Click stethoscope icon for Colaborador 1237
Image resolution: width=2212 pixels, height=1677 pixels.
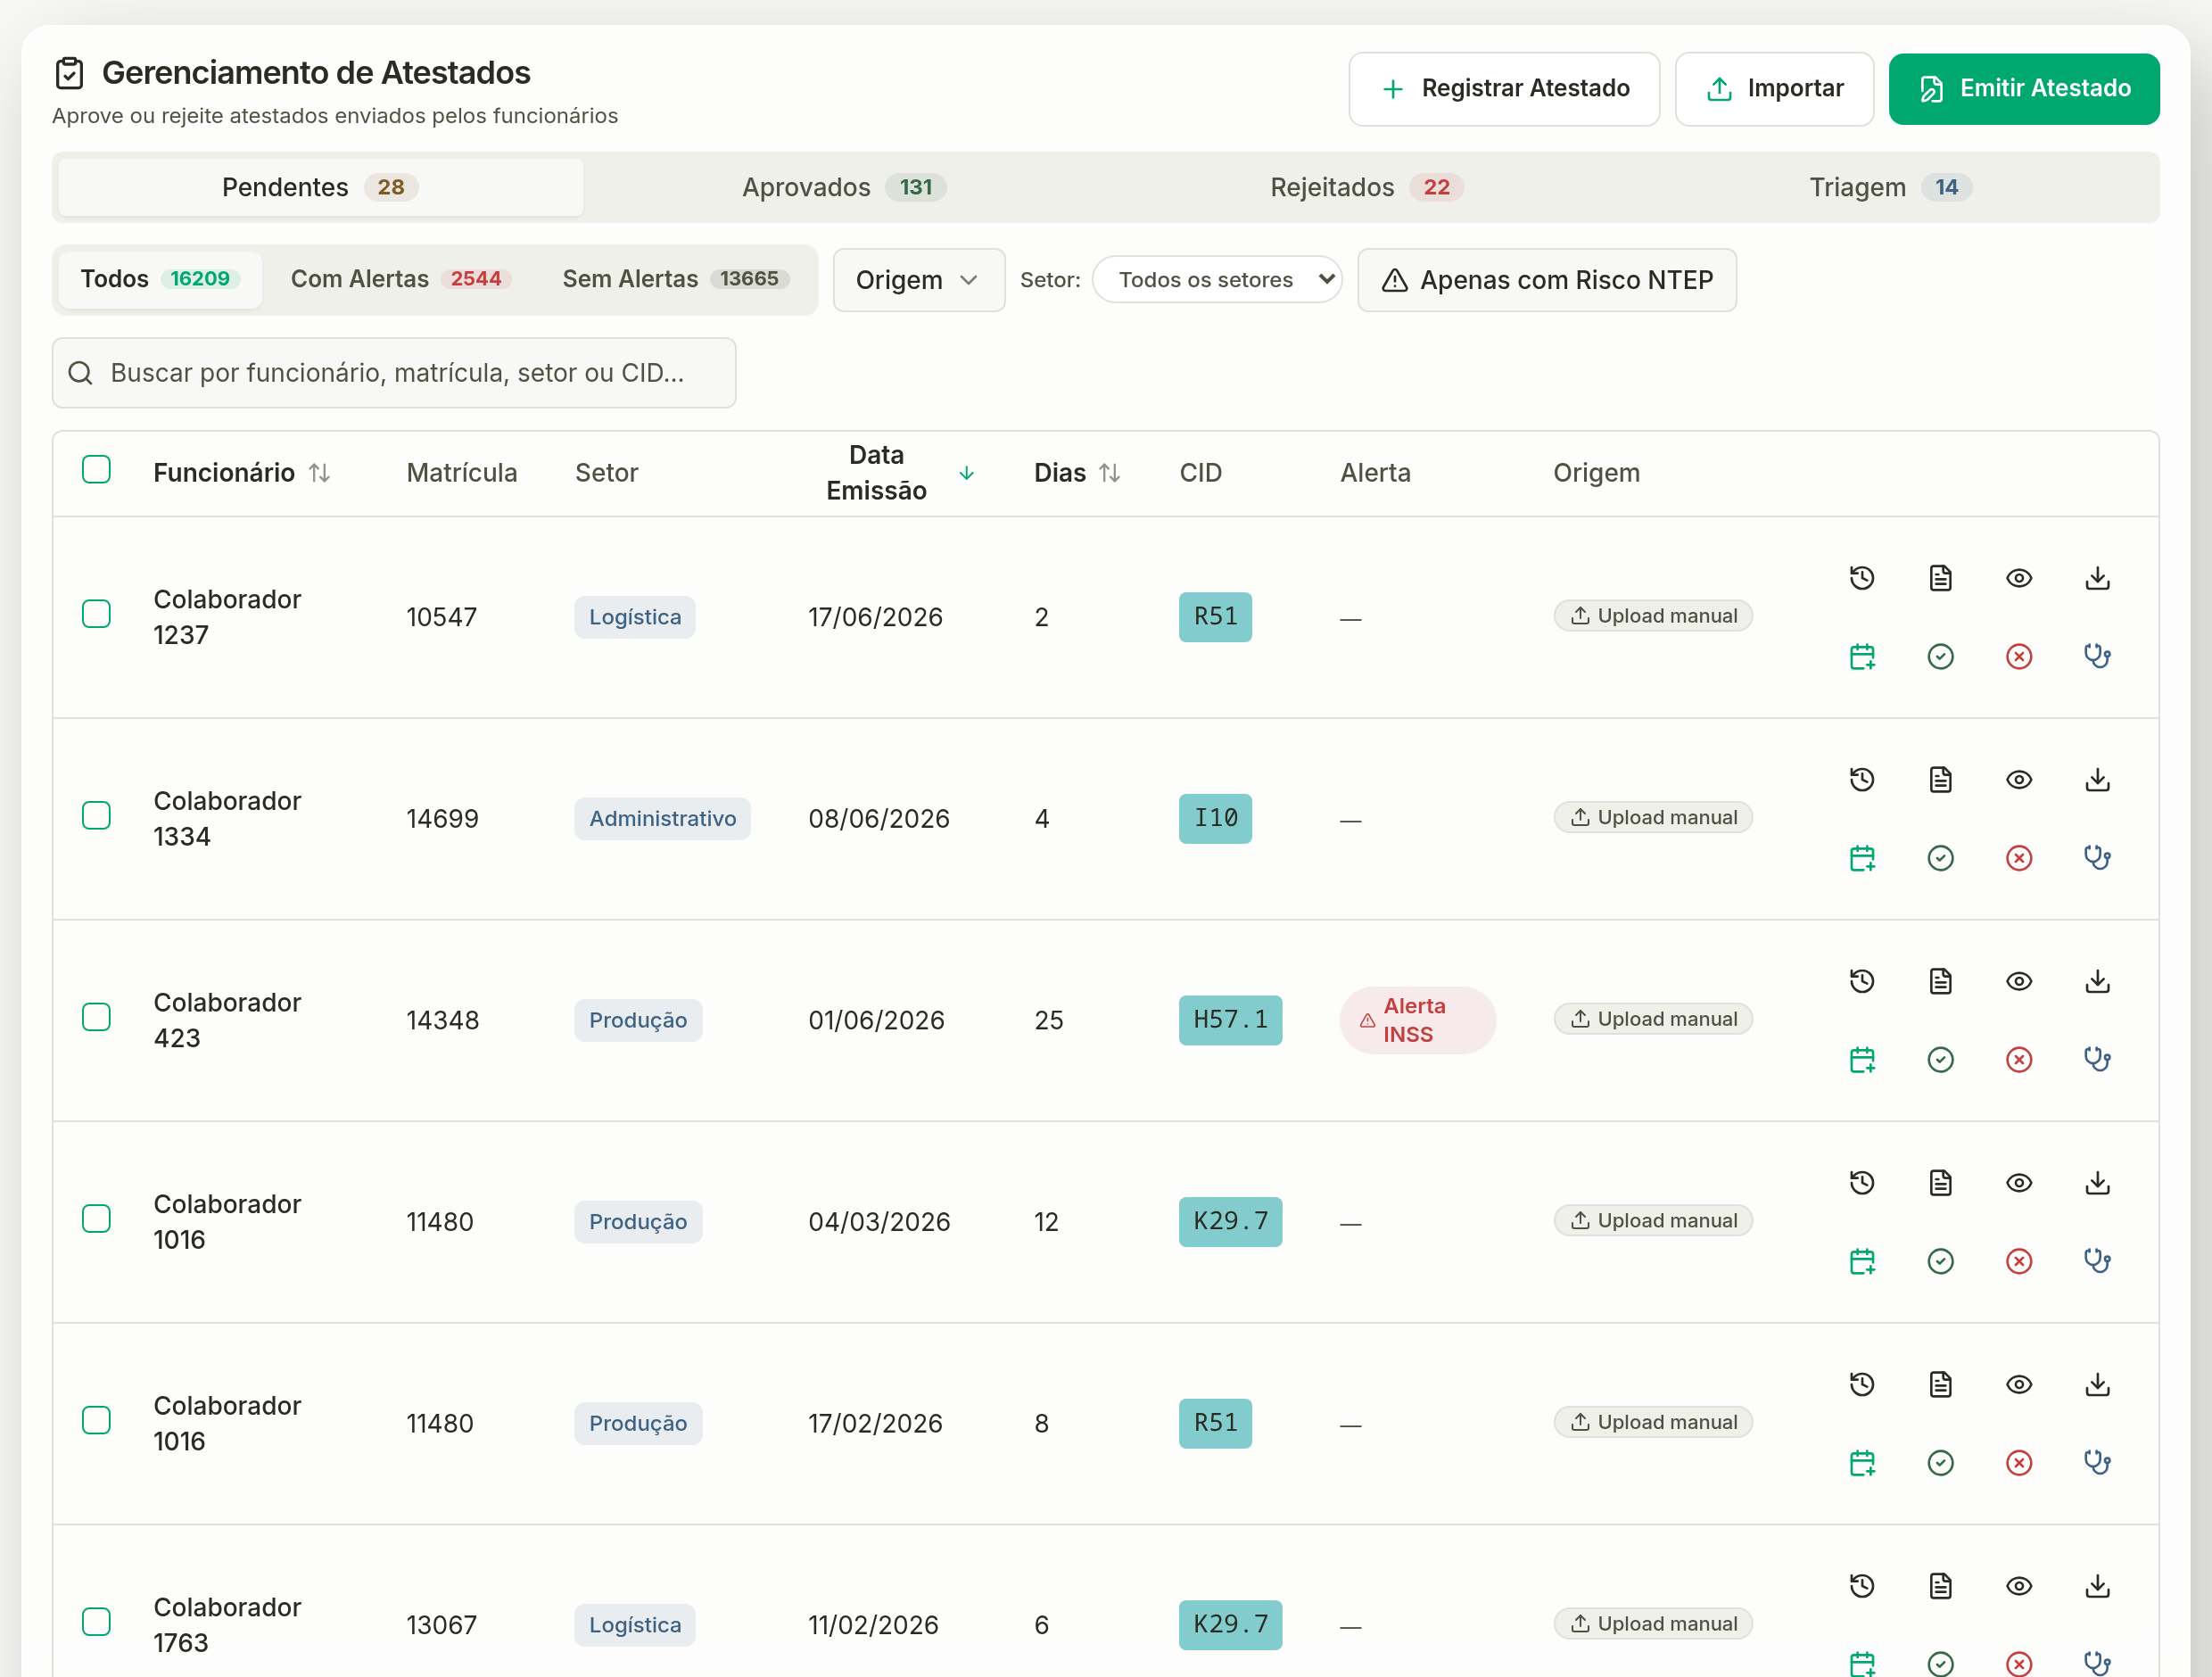[x=2097, y=657]
